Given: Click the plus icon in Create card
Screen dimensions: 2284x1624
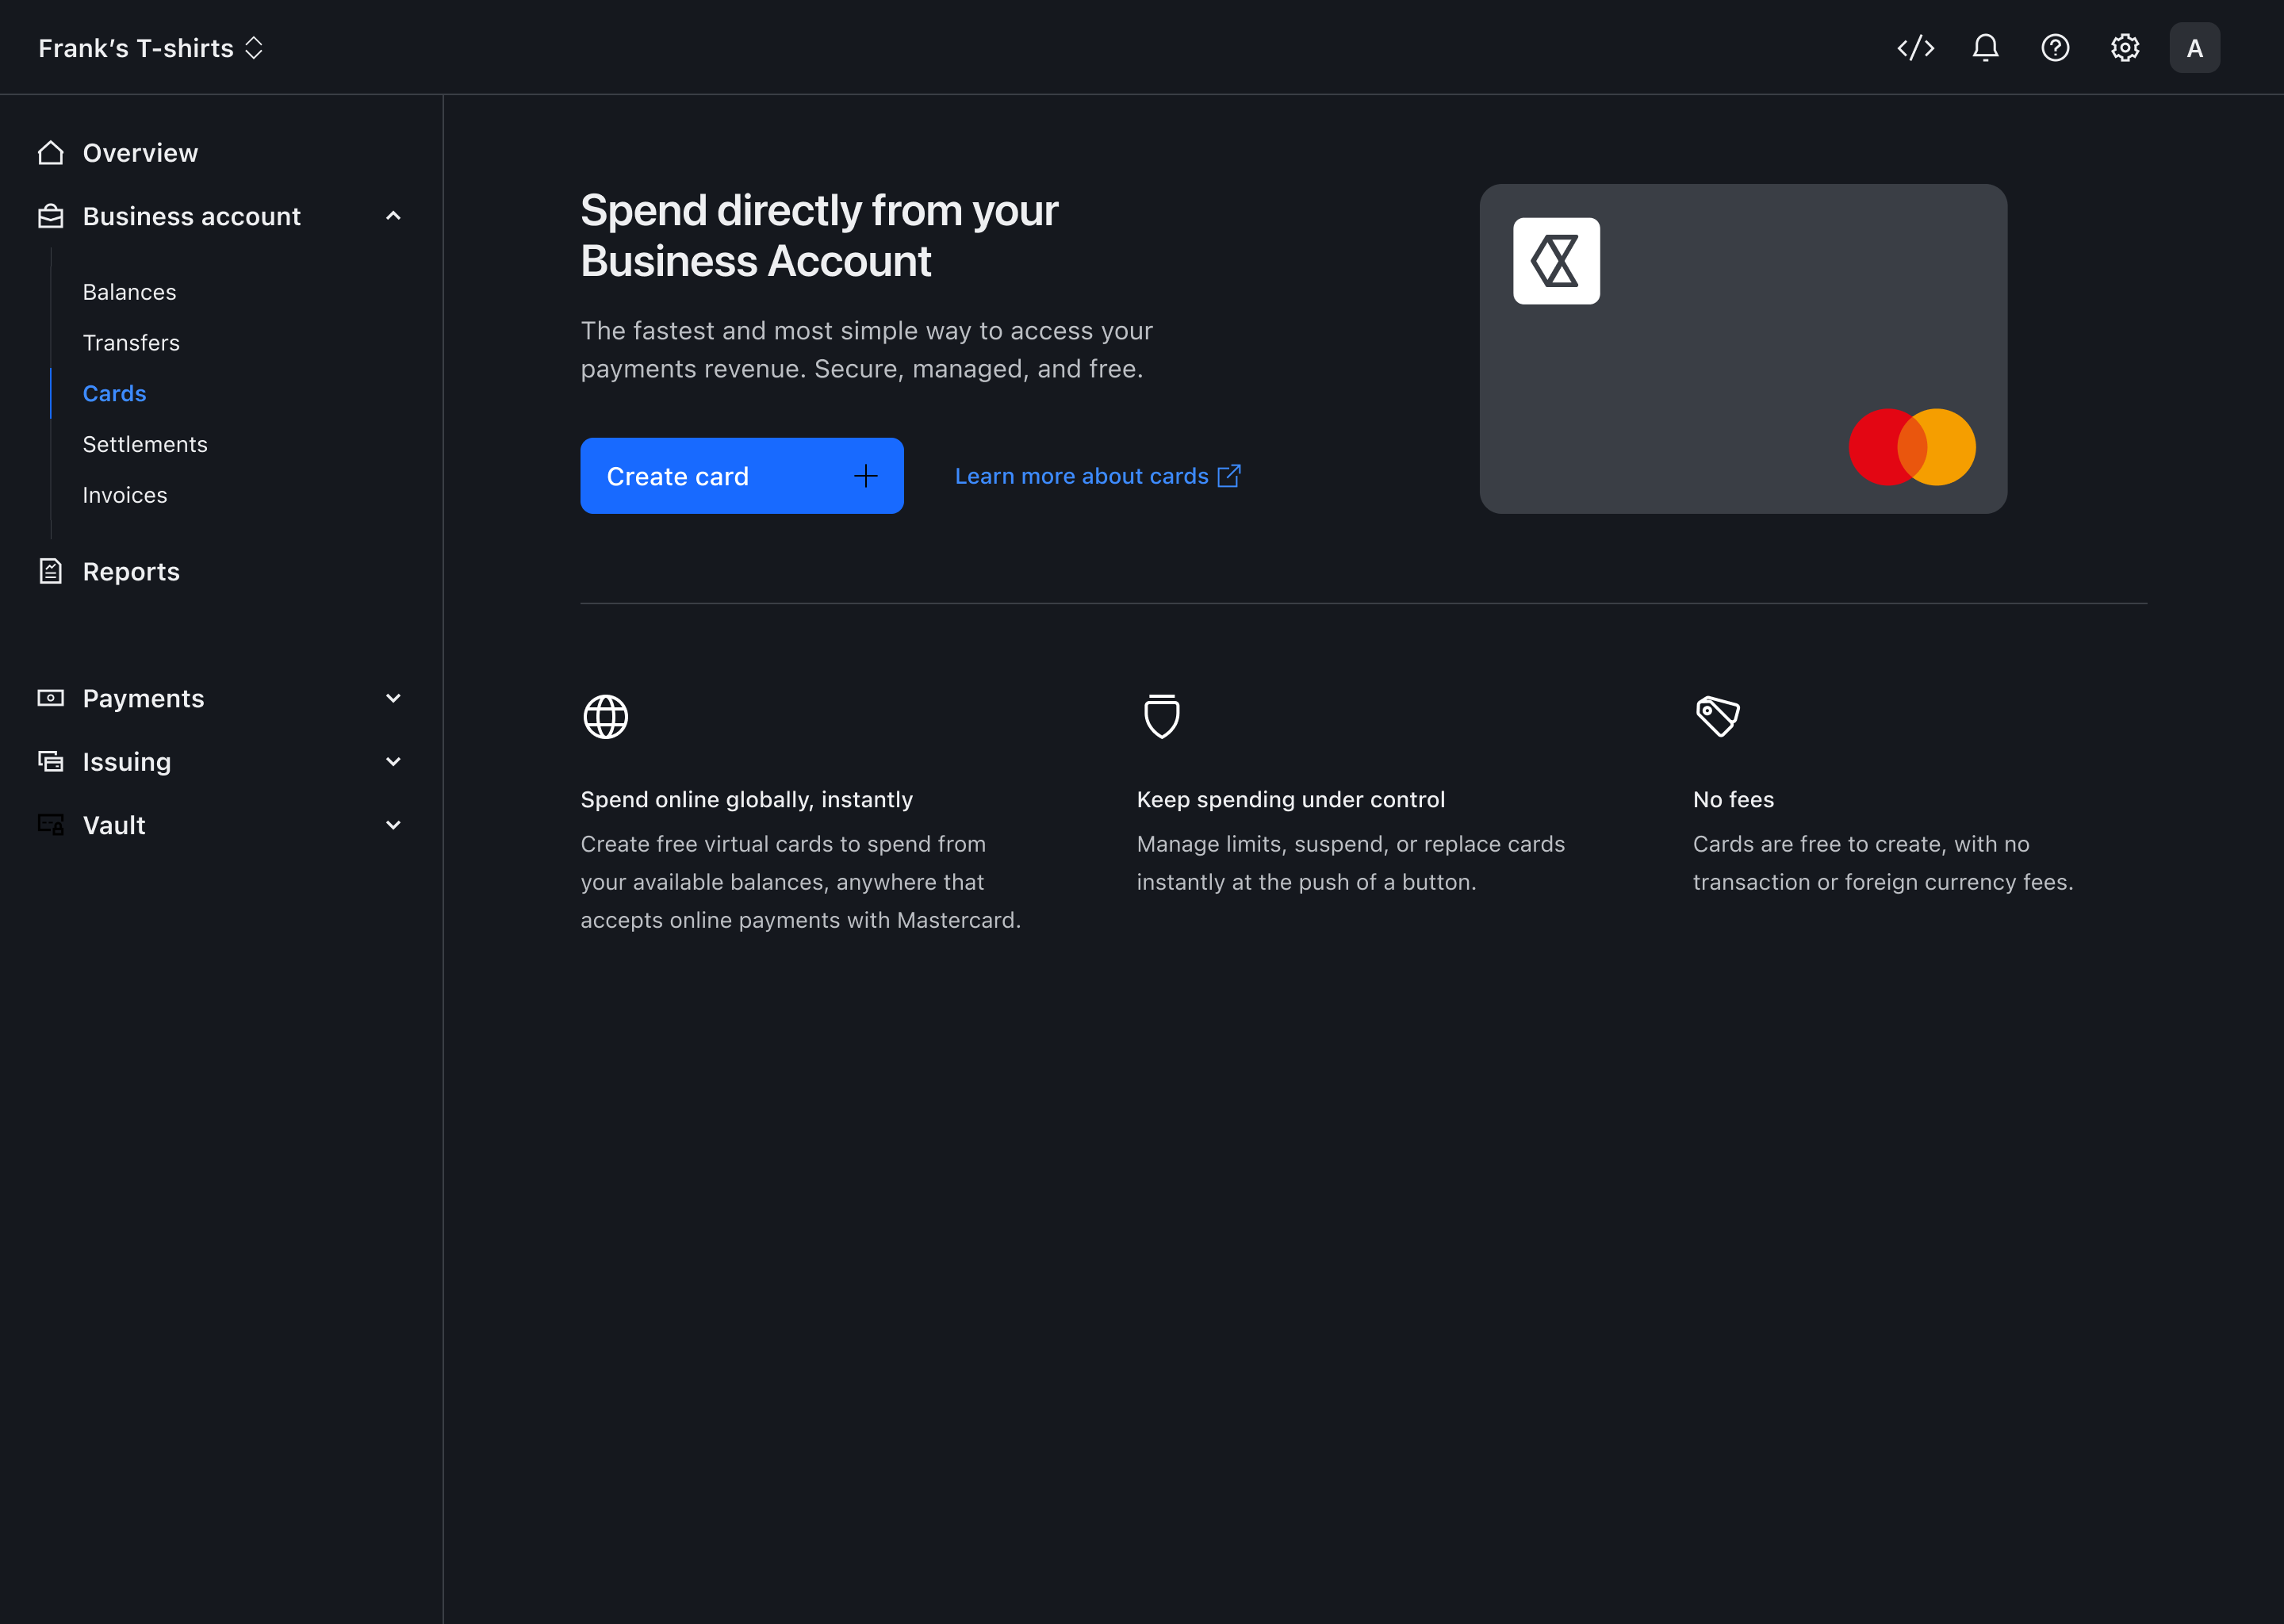Looking at the screenshot, I should click(x=866, y=476).
